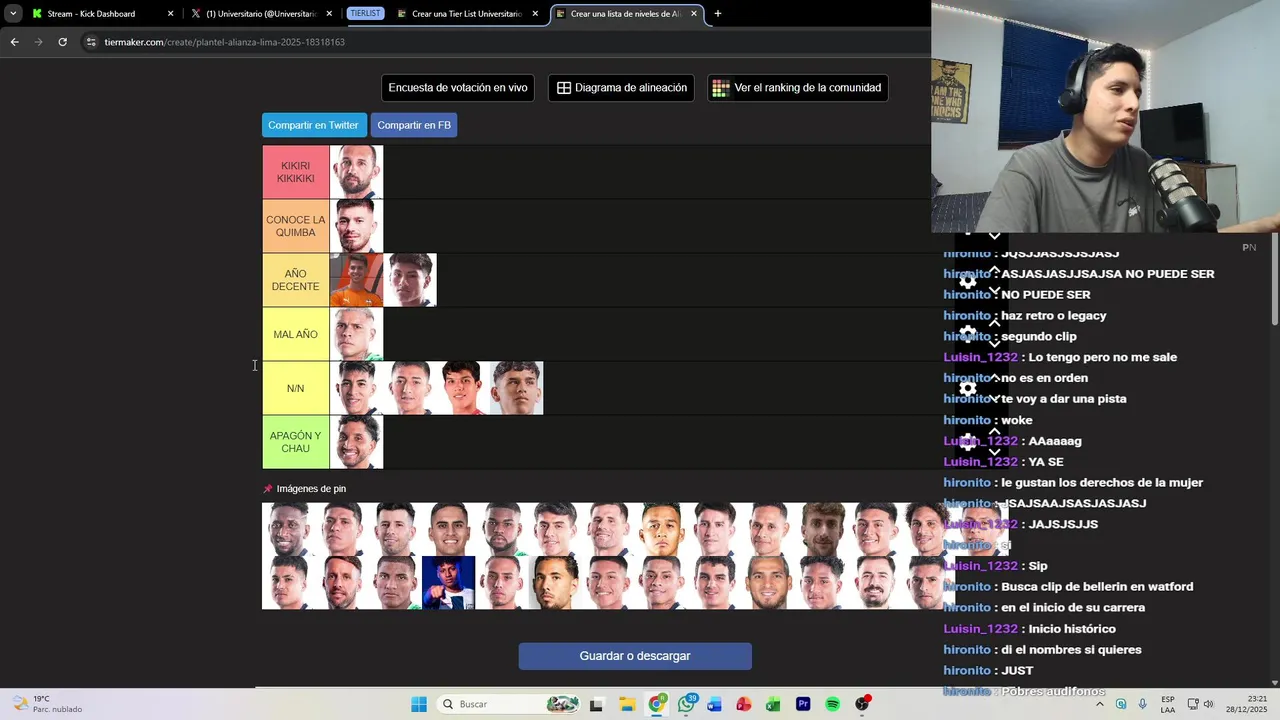
Task: Open a new browser tab
Action: click(717, 14)
